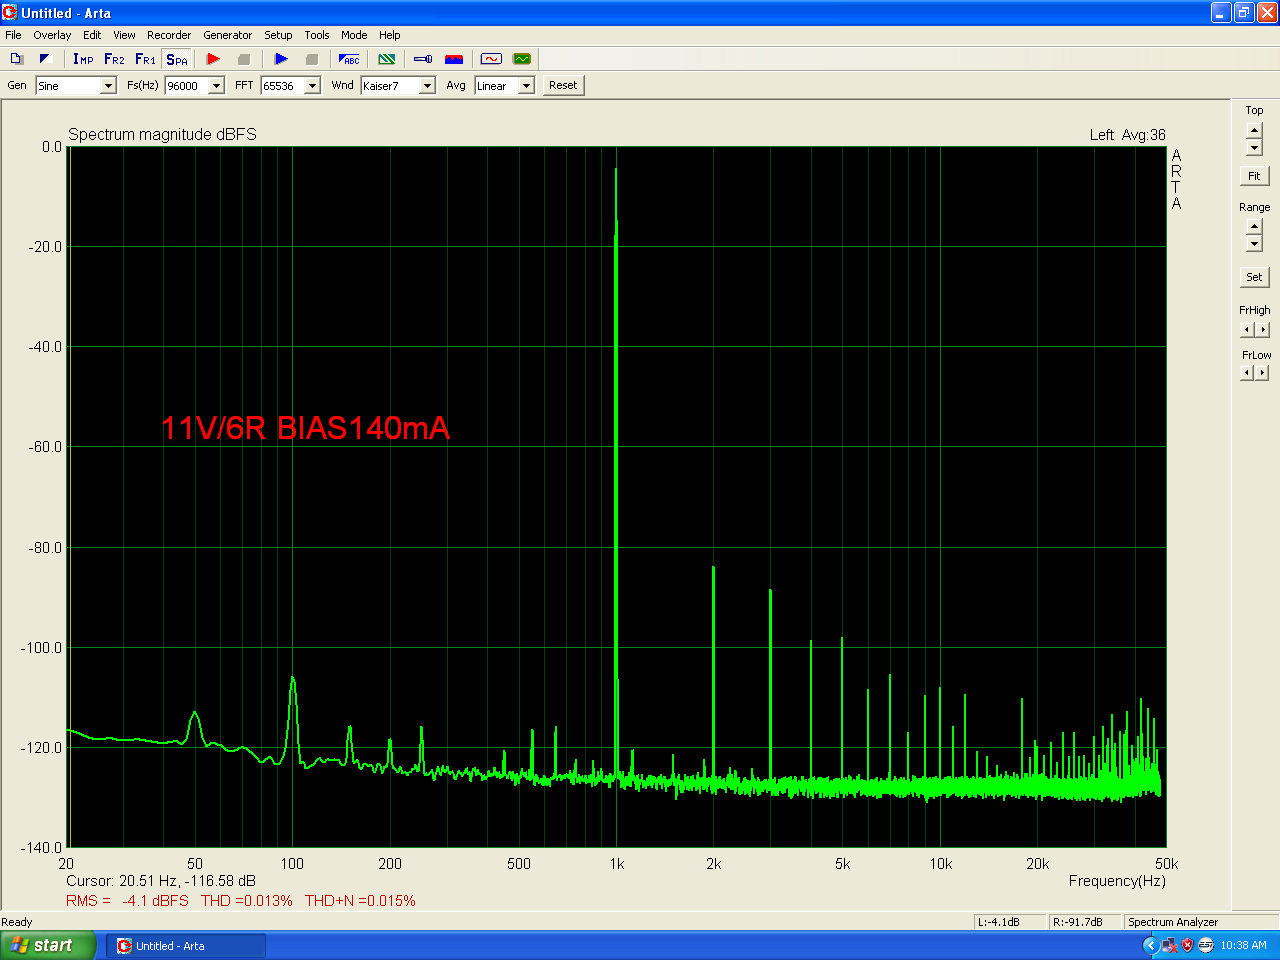Switch to FR1 single-channel frequency response mode
The height and width of the screenshot is (960, 1280).
(145, 59)
